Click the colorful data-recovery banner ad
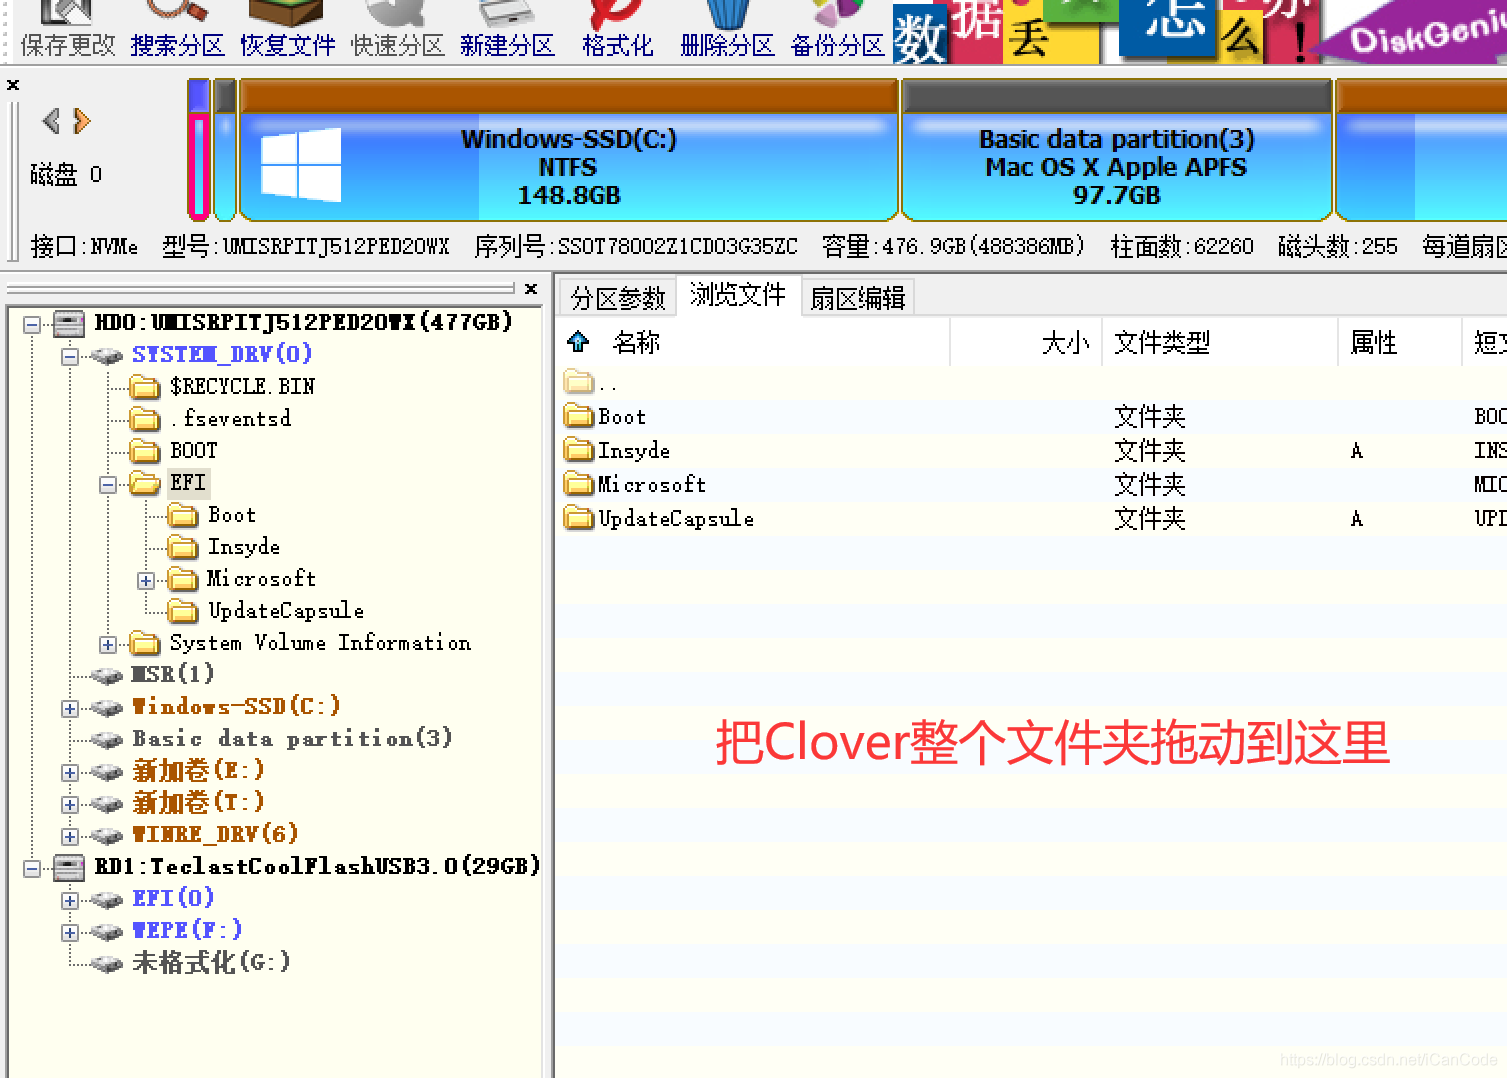This screenshot has height=1078, width=1507. (x=1200, y=31)
